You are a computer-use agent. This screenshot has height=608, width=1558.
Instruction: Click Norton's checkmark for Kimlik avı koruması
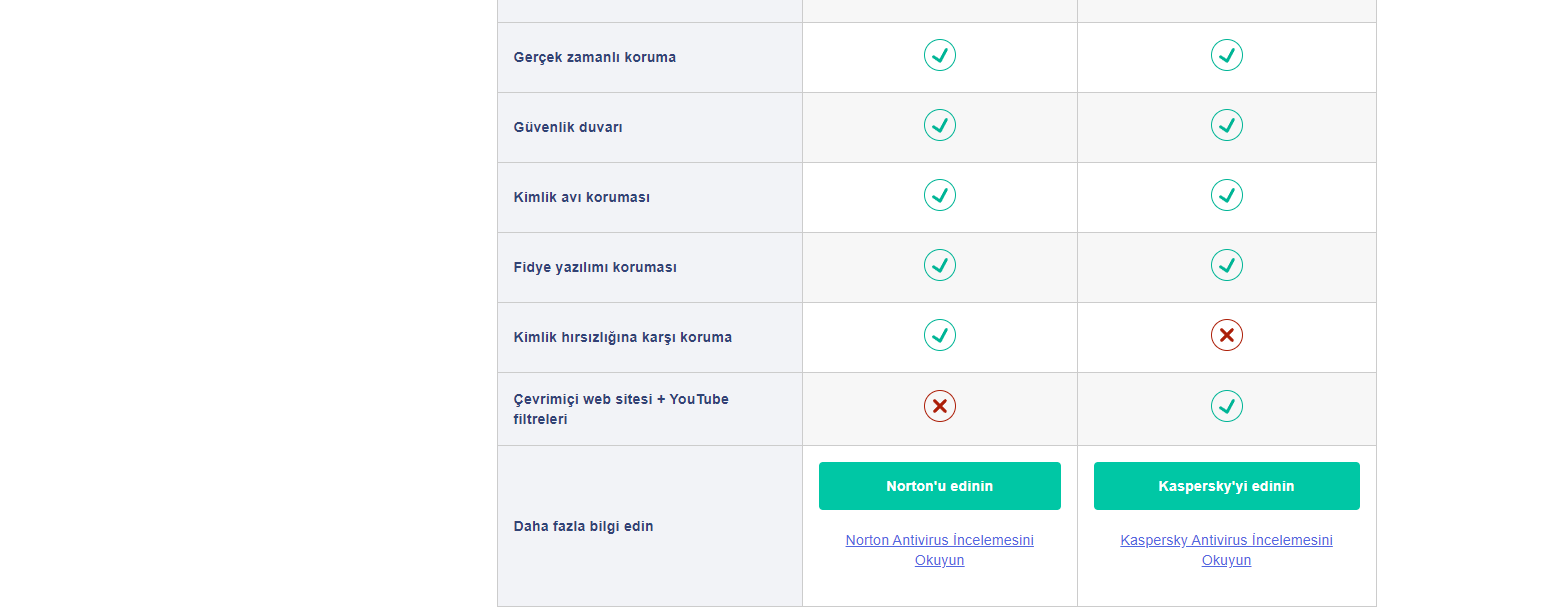click(x=940, y=195)
